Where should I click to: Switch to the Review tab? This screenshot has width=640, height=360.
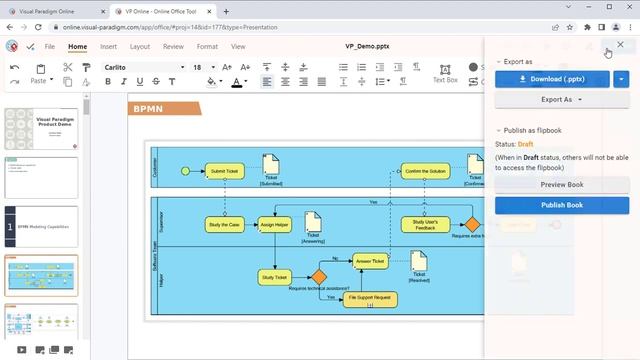173,47
